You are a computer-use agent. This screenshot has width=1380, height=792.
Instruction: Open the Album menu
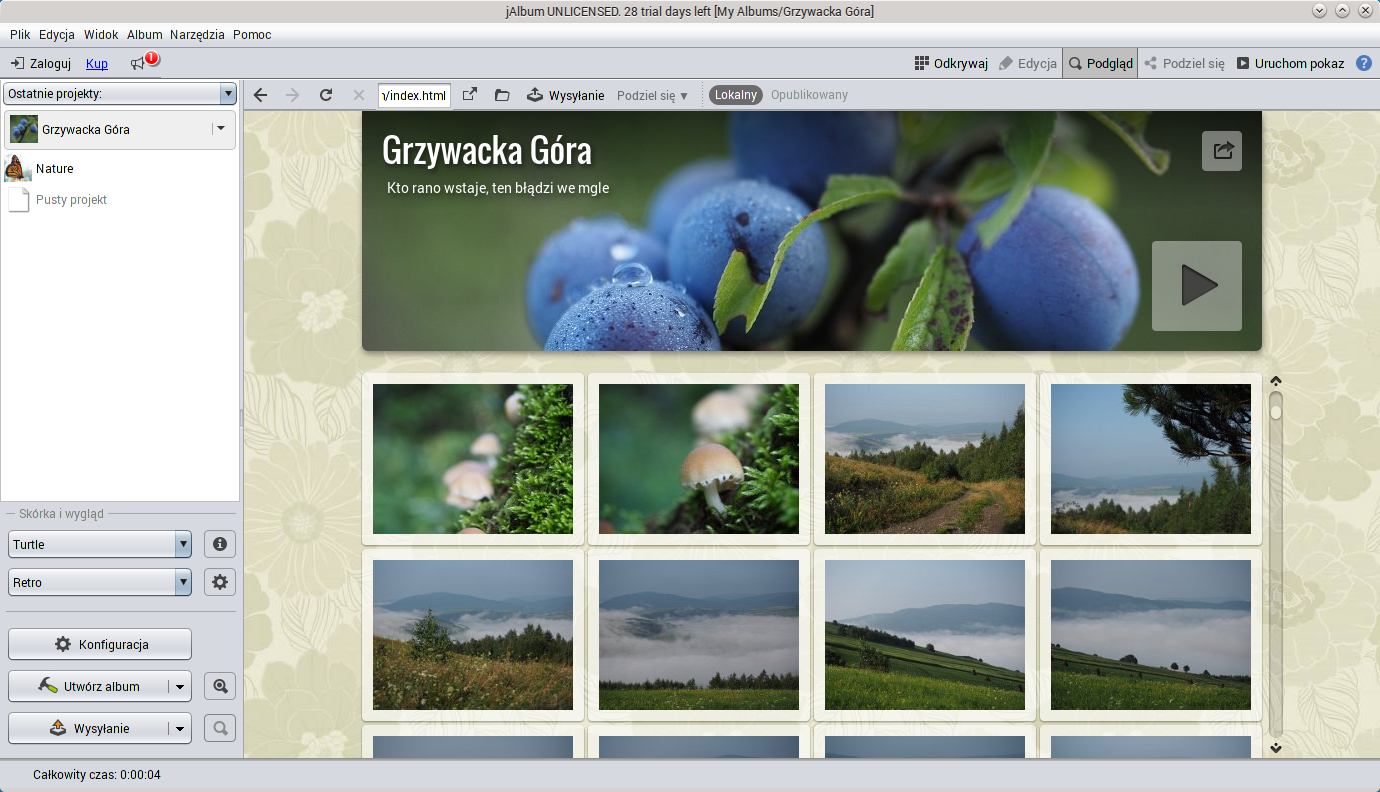coord(145,34)
